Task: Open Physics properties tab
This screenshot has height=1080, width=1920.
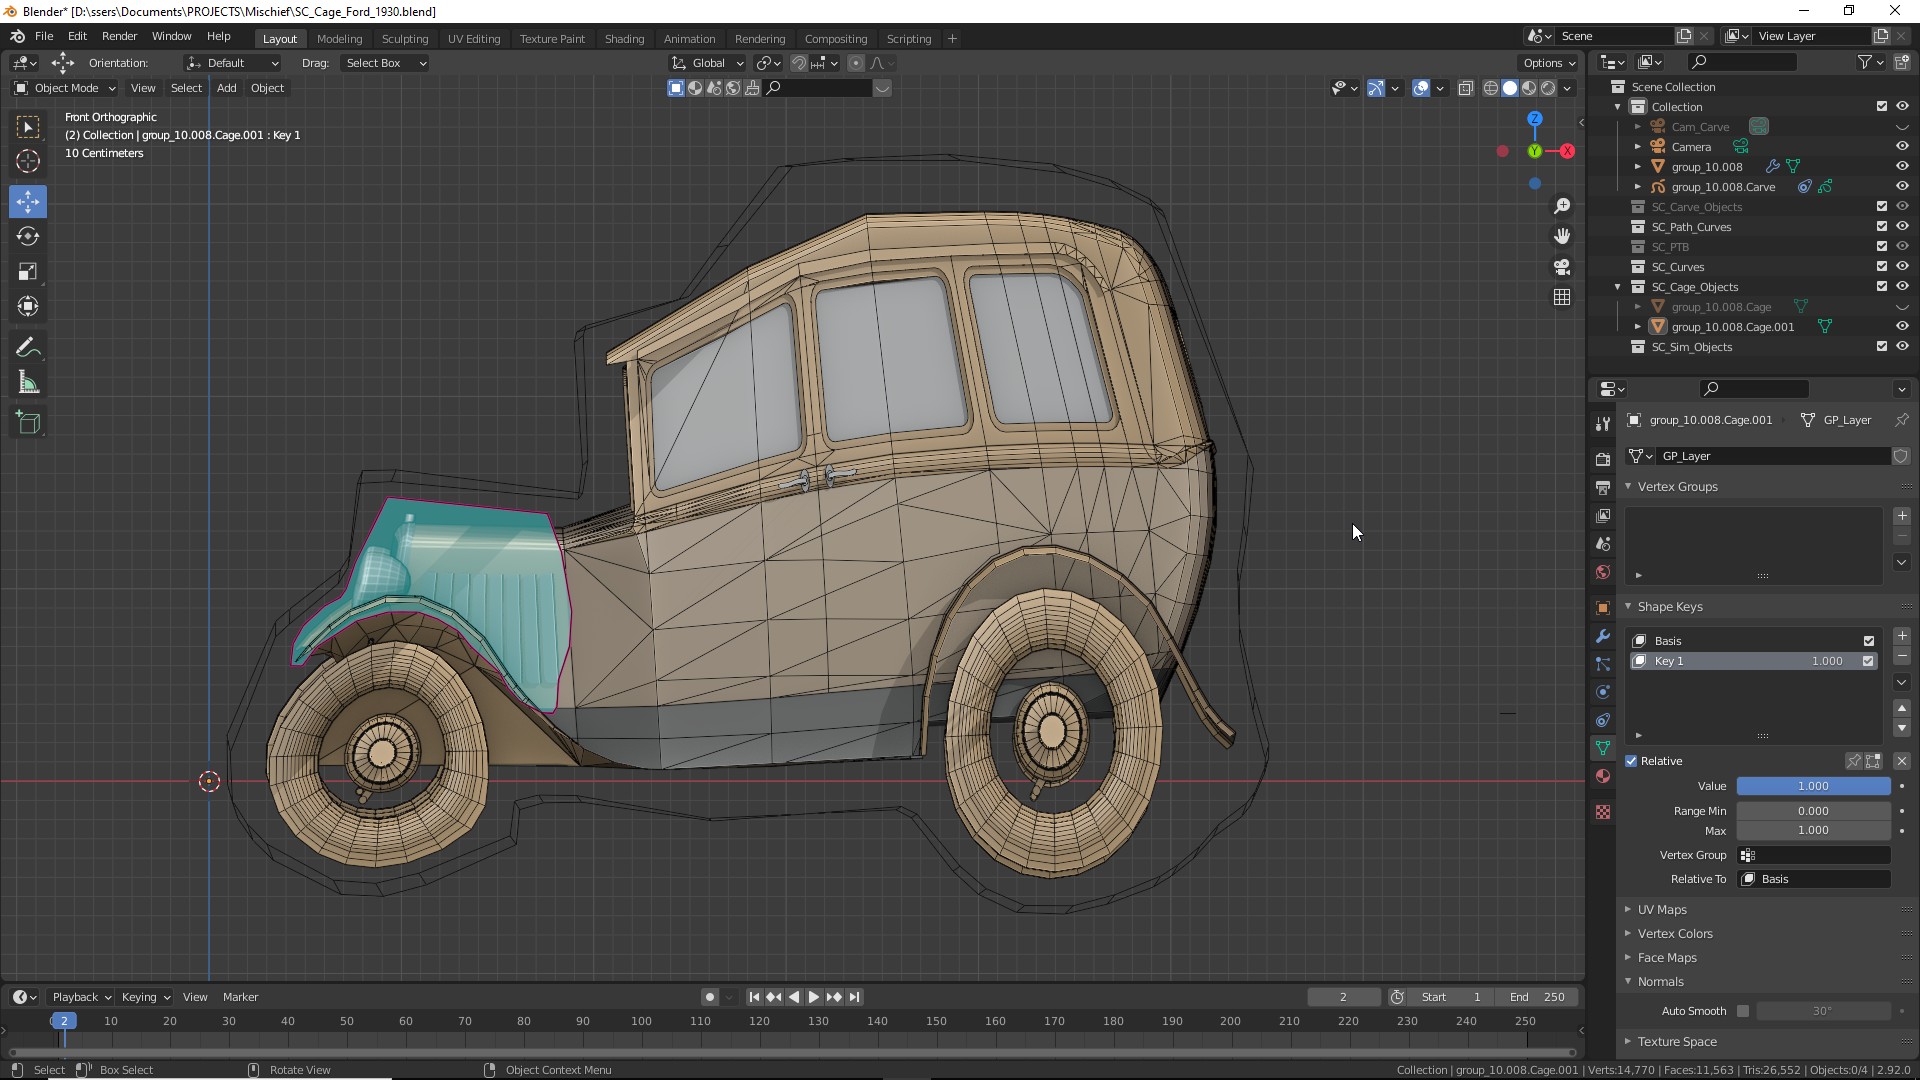Action: click(x=1603, y=692)
